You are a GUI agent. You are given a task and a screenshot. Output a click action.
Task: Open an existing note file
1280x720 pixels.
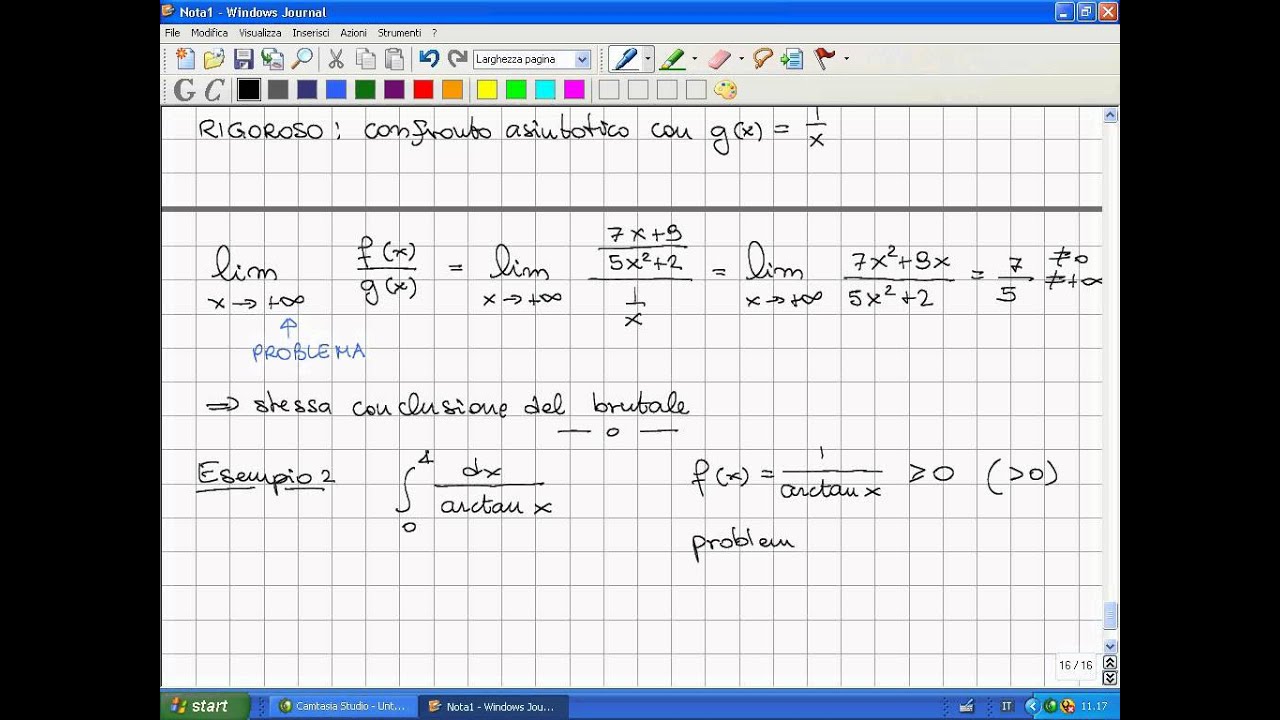[214, 59]
